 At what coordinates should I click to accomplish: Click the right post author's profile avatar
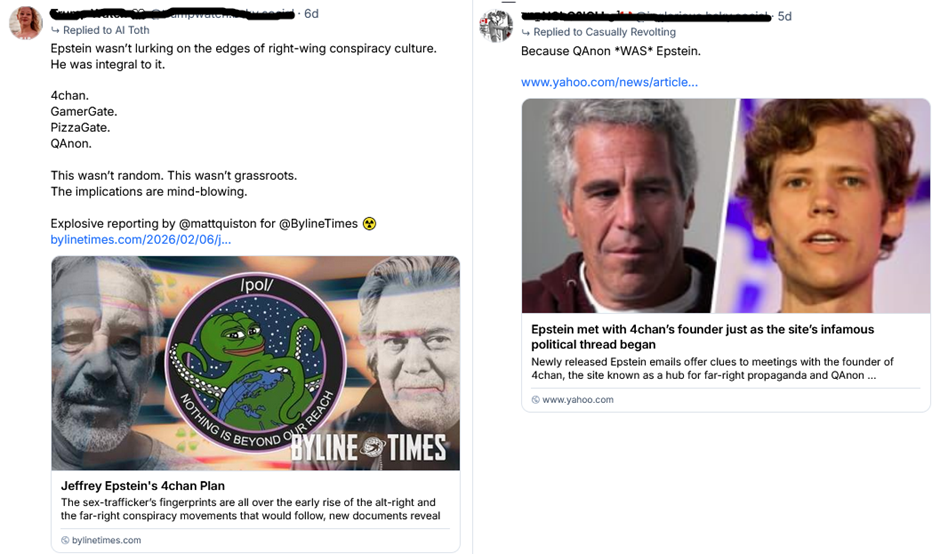coord(496,25)
